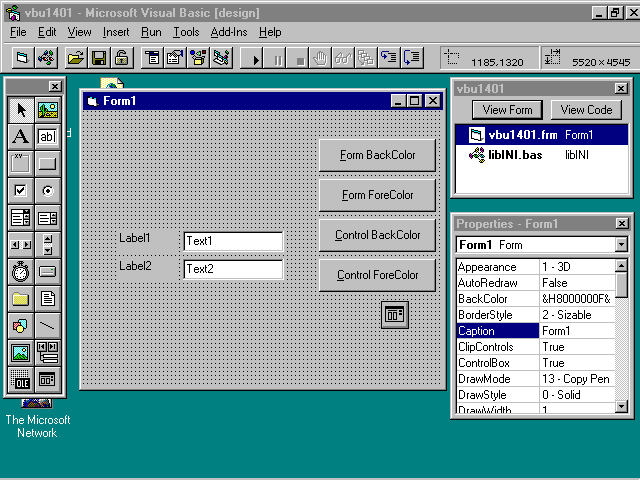Click the Save Project toolbar icon
The image size is (640, 480).
click(x=100, y=58)
